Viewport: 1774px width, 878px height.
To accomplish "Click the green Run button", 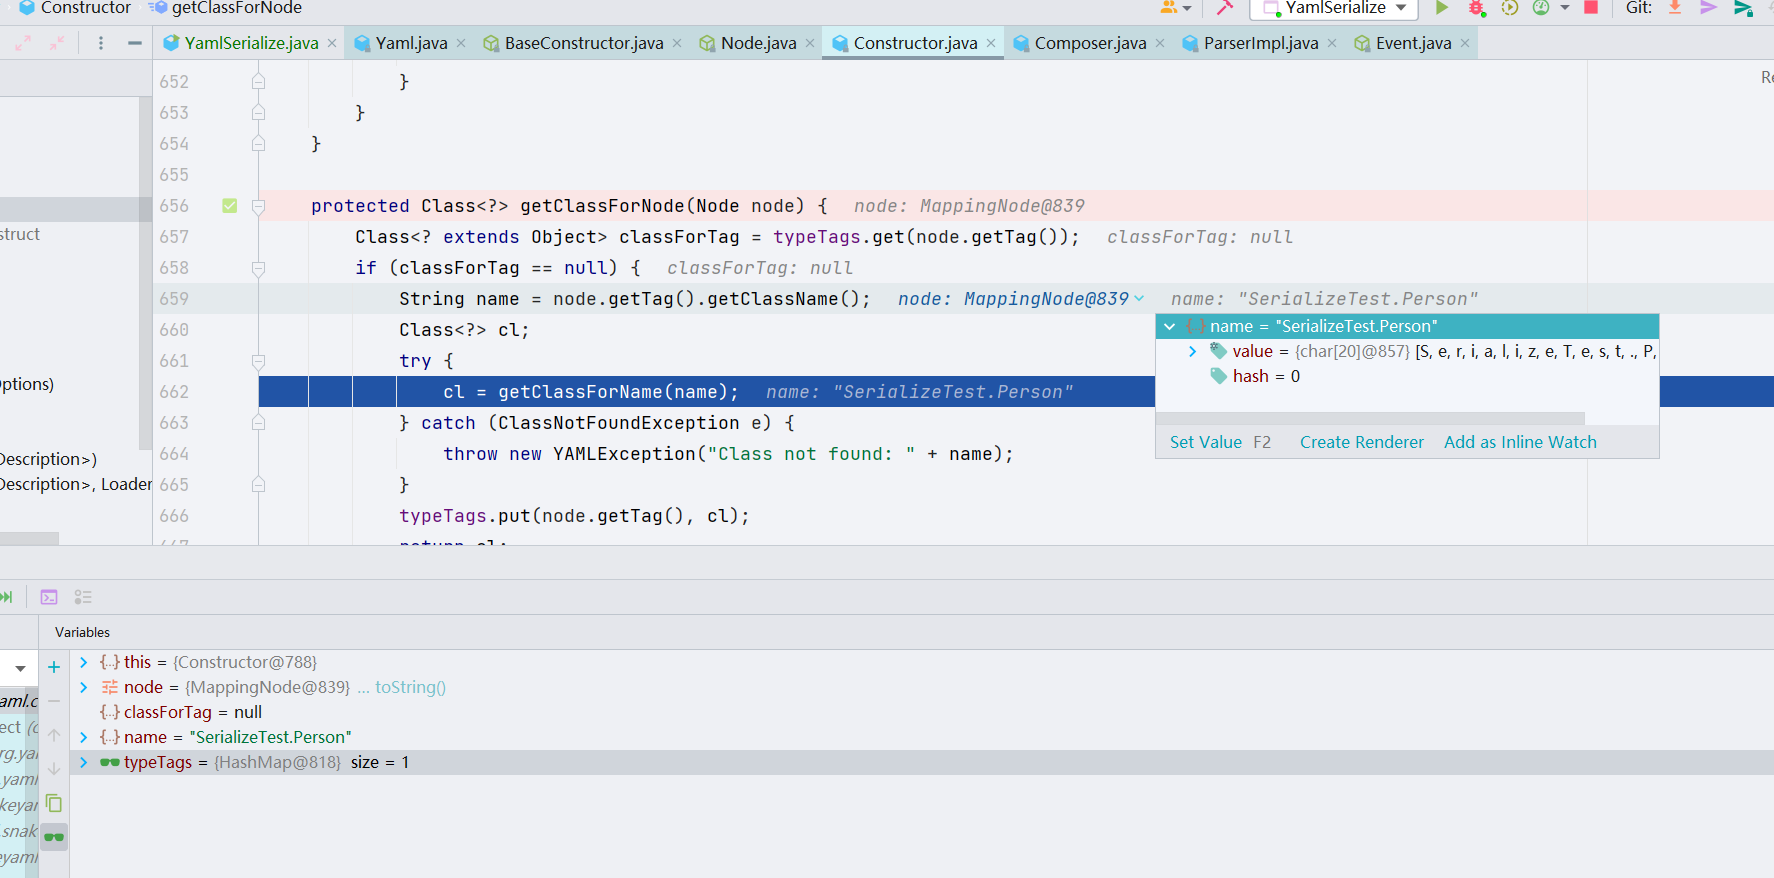I will 1441,8.
